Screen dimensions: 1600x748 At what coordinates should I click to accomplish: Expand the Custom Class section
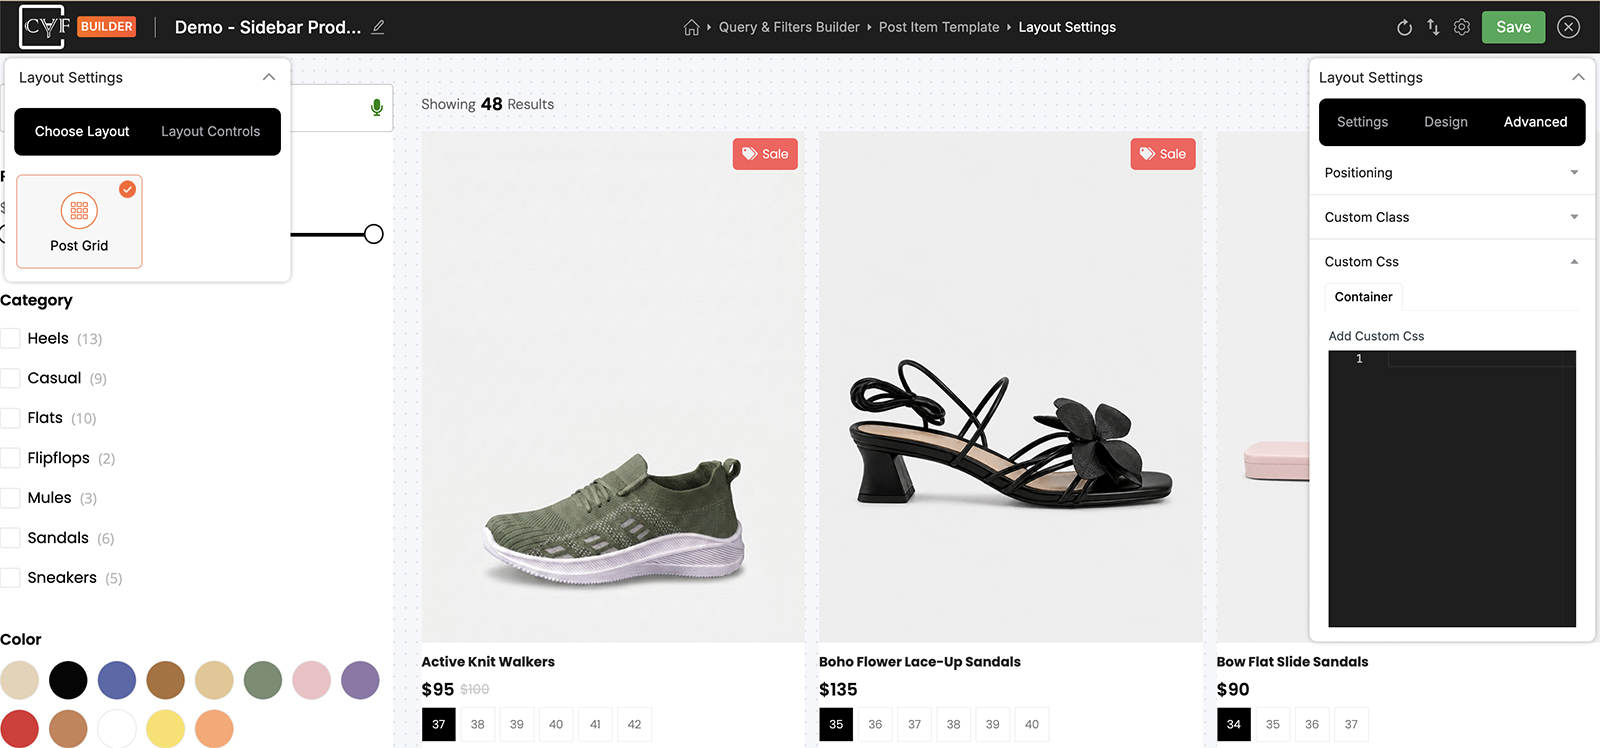click(x=1452, y=217)
